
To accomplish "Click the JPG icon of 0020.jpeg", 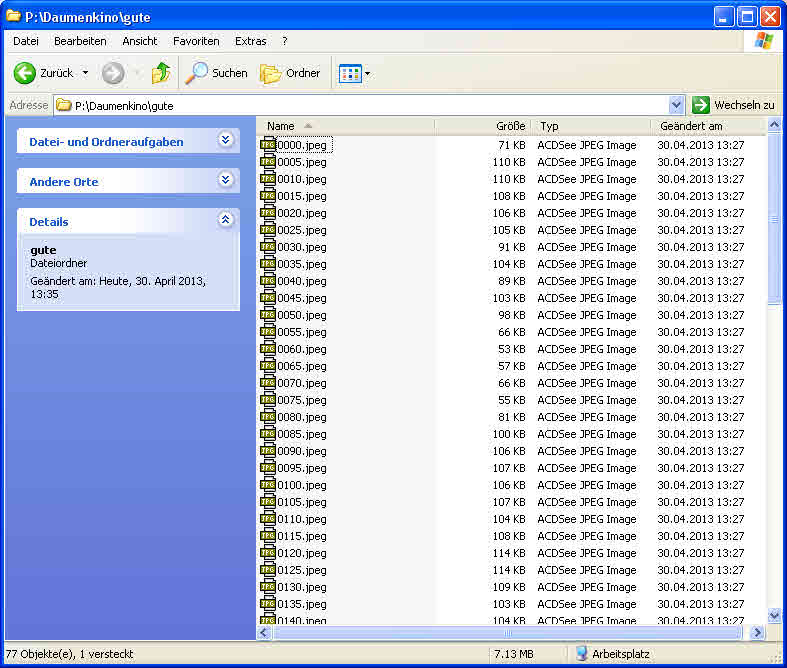I will pos(268,213).
